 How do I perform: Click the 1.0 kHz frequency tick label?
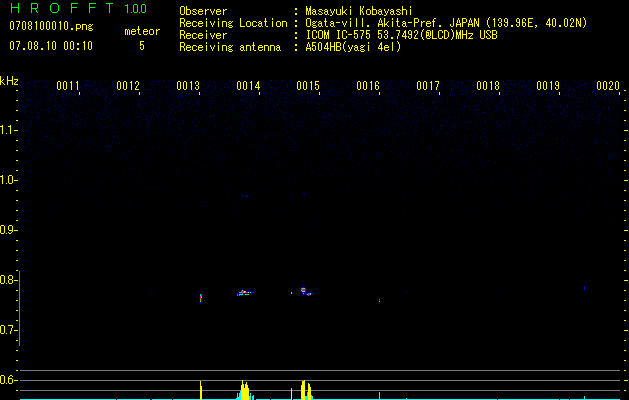7,180
